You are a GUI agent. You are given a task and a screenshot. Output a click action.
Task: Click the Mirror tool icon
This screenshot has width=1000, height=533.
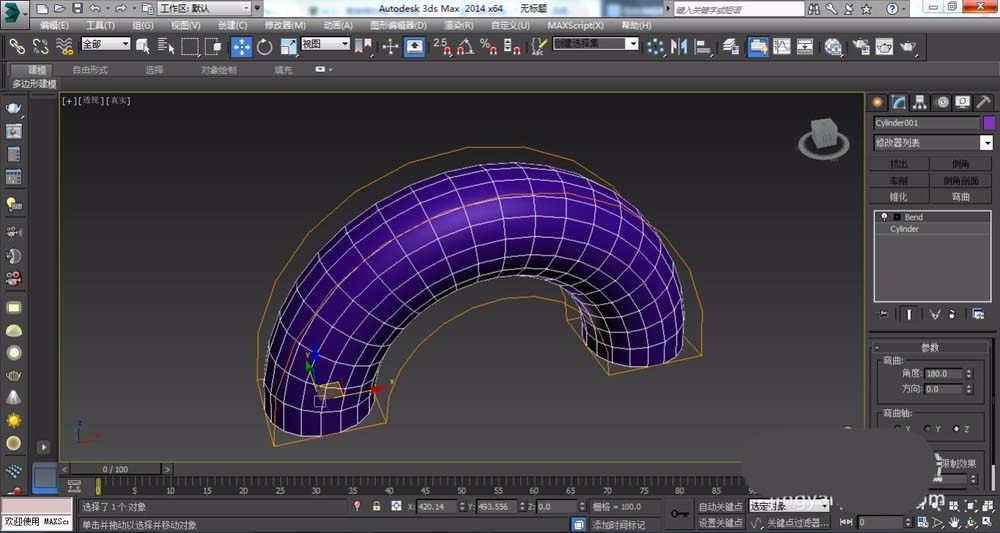point(681,46)
